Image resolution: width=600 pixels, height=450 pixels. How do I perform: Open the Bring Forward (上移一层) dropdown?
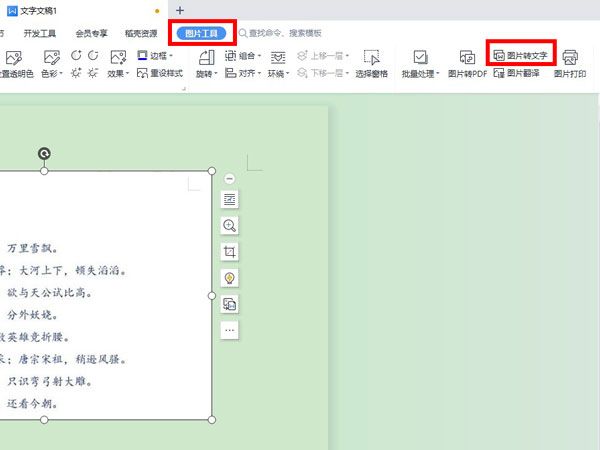click(323, 56)
